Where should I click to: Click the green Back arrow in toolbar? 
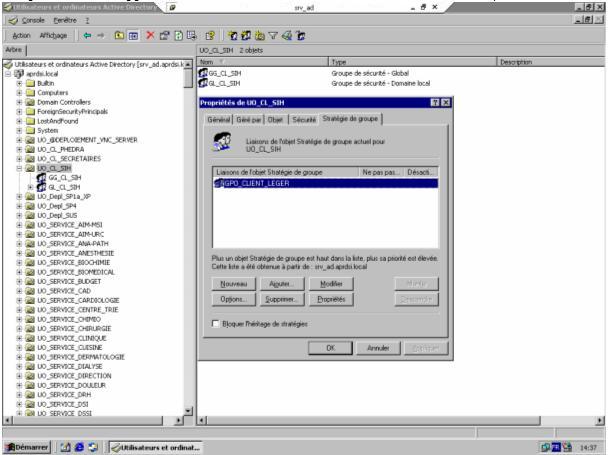click(x=88, y=36)
